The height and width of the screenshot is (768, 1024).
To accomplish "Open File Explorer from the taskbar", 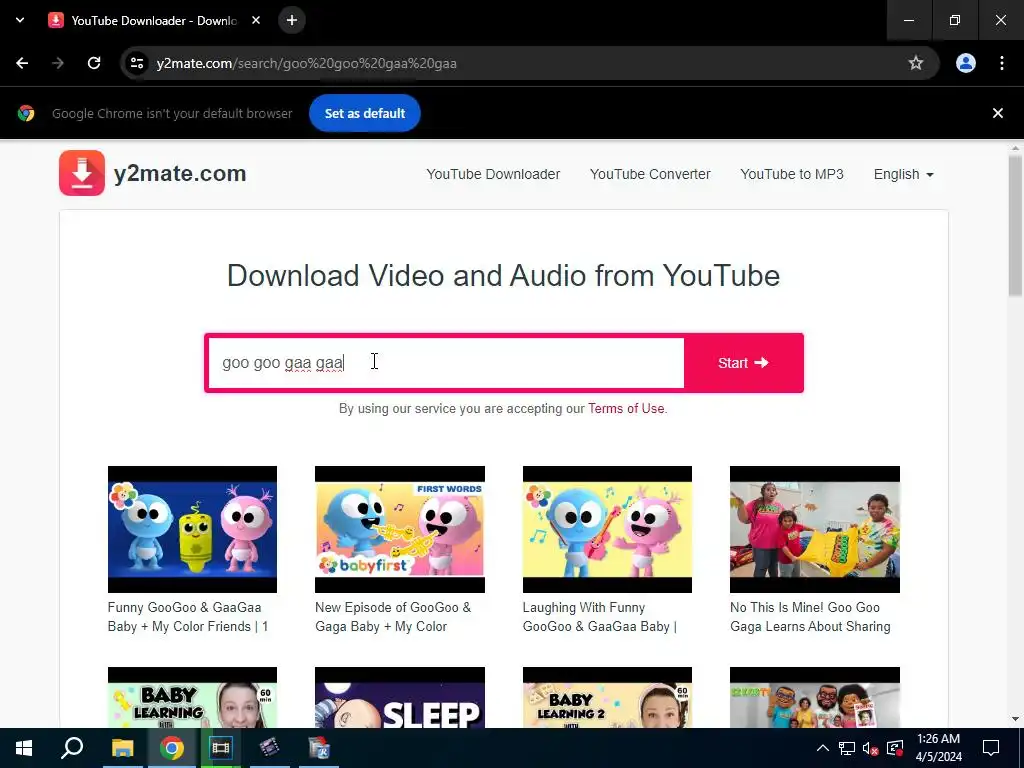I will click(x=122, y=748).
